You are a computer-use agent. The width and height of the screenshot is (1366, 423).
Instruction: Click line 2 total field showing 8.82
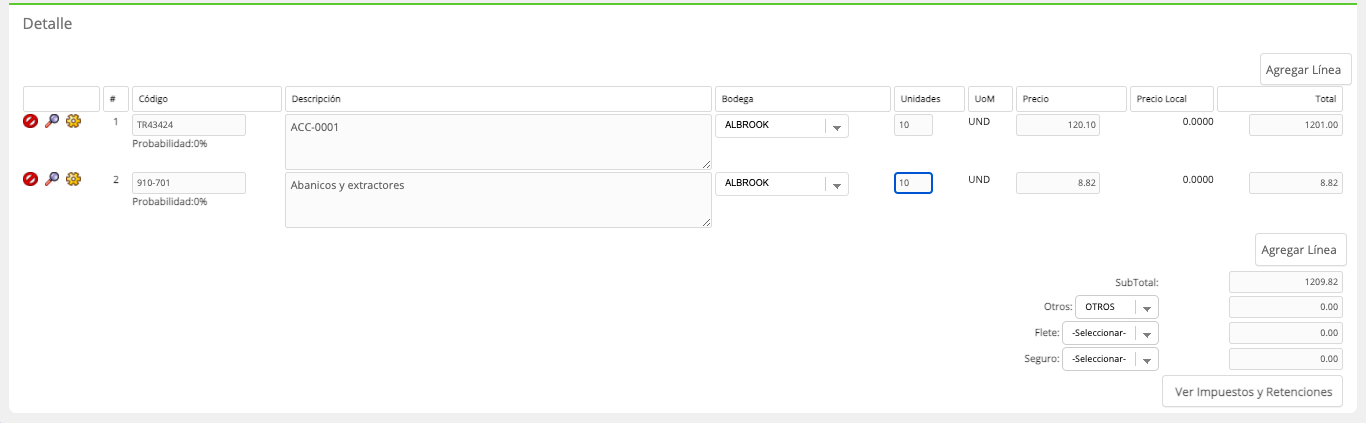1296,183
